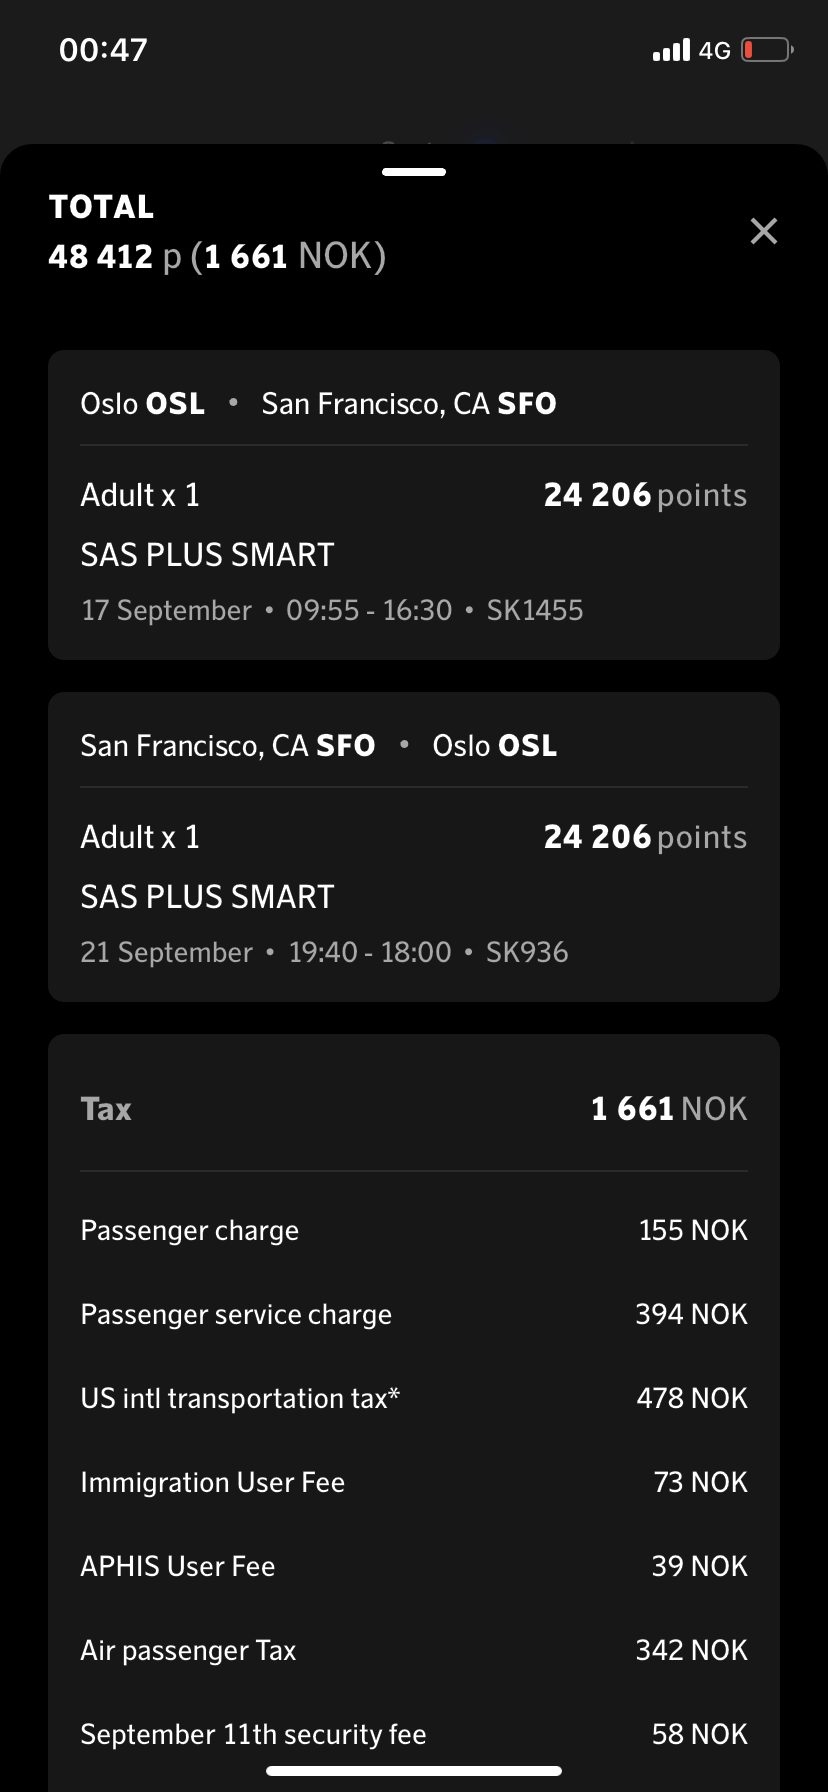
Task: Tap the sheet drag handle at top
Action: pyautogui.click(x=414, y=172)
